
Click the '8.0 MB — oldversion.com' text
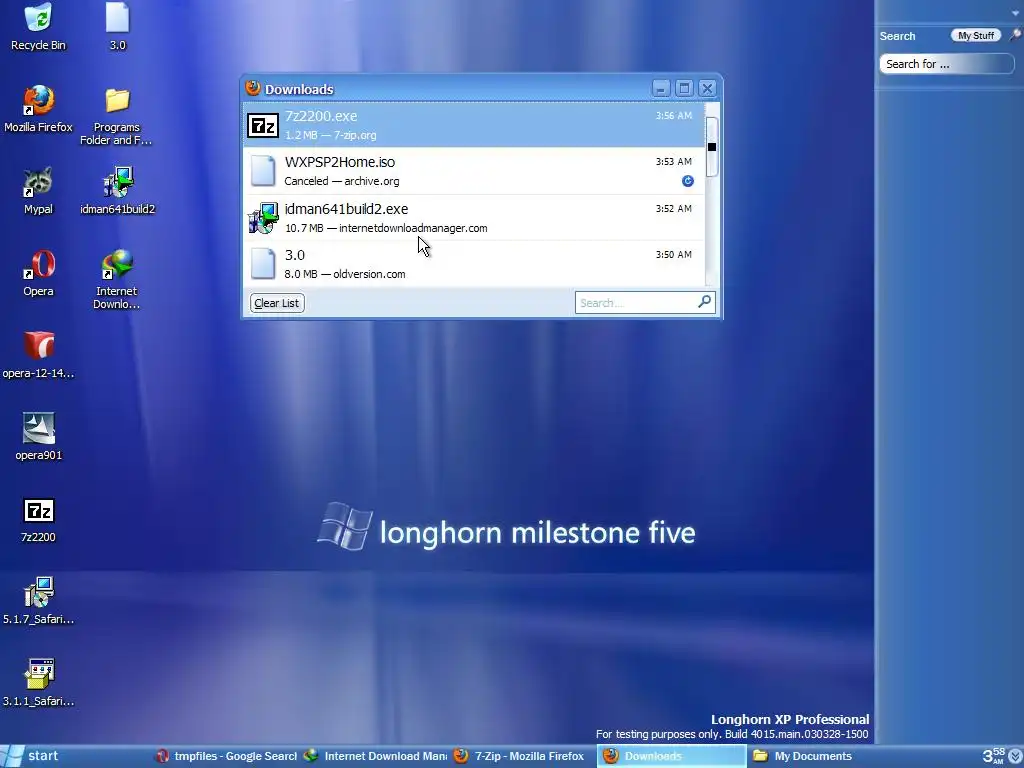tap(345, 274)
